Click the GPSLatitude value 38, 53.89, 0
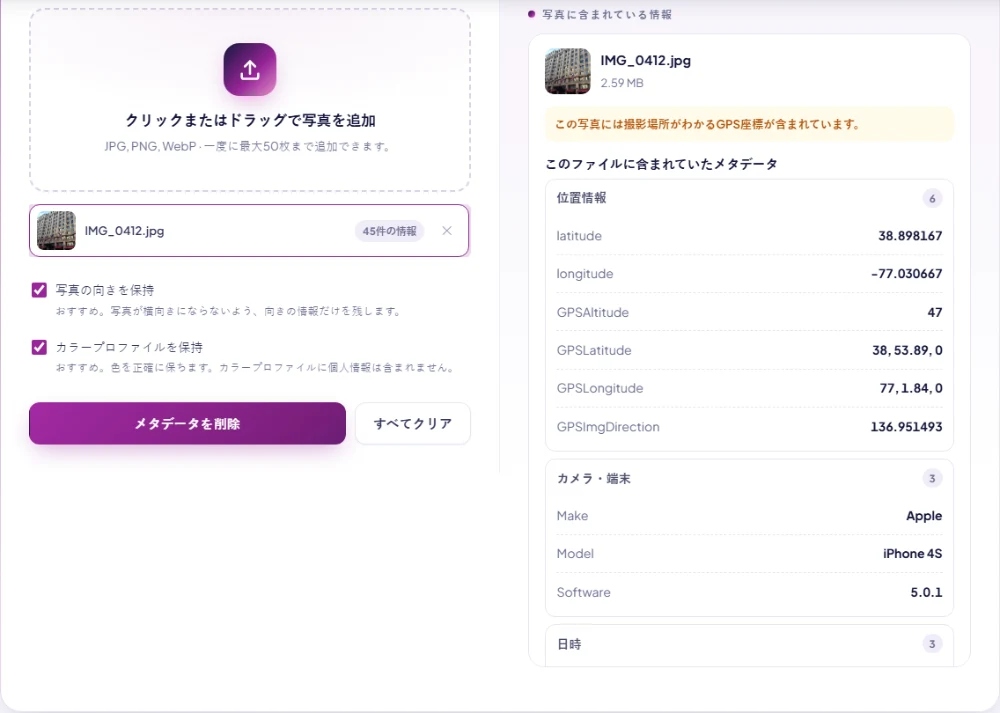 pyautogui.click(x=907, y=350)
